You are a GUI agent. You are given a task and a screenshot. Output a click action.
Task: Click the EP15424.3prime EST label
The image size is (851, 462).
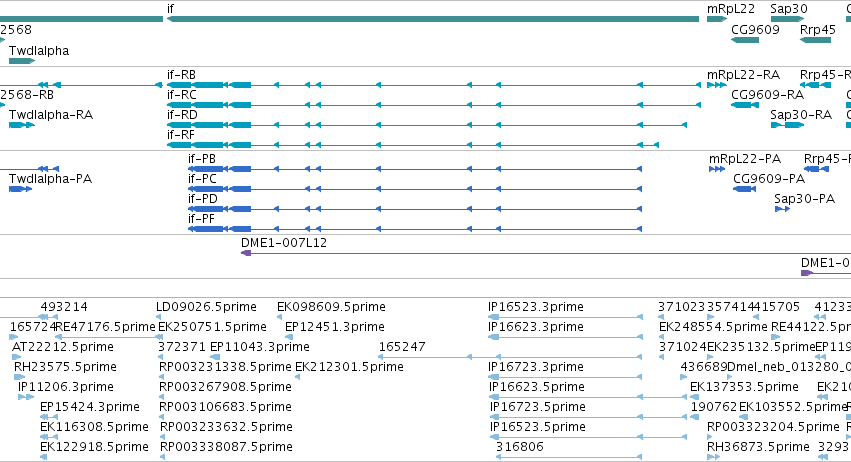pyautogui.click(x=90, y=407)
